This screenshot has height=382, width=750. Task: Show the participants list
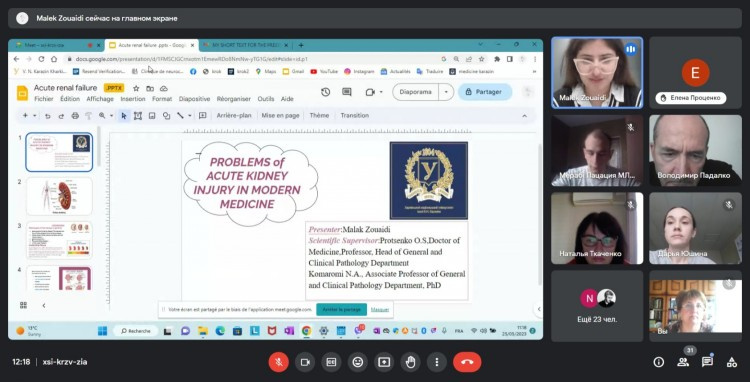683,362
